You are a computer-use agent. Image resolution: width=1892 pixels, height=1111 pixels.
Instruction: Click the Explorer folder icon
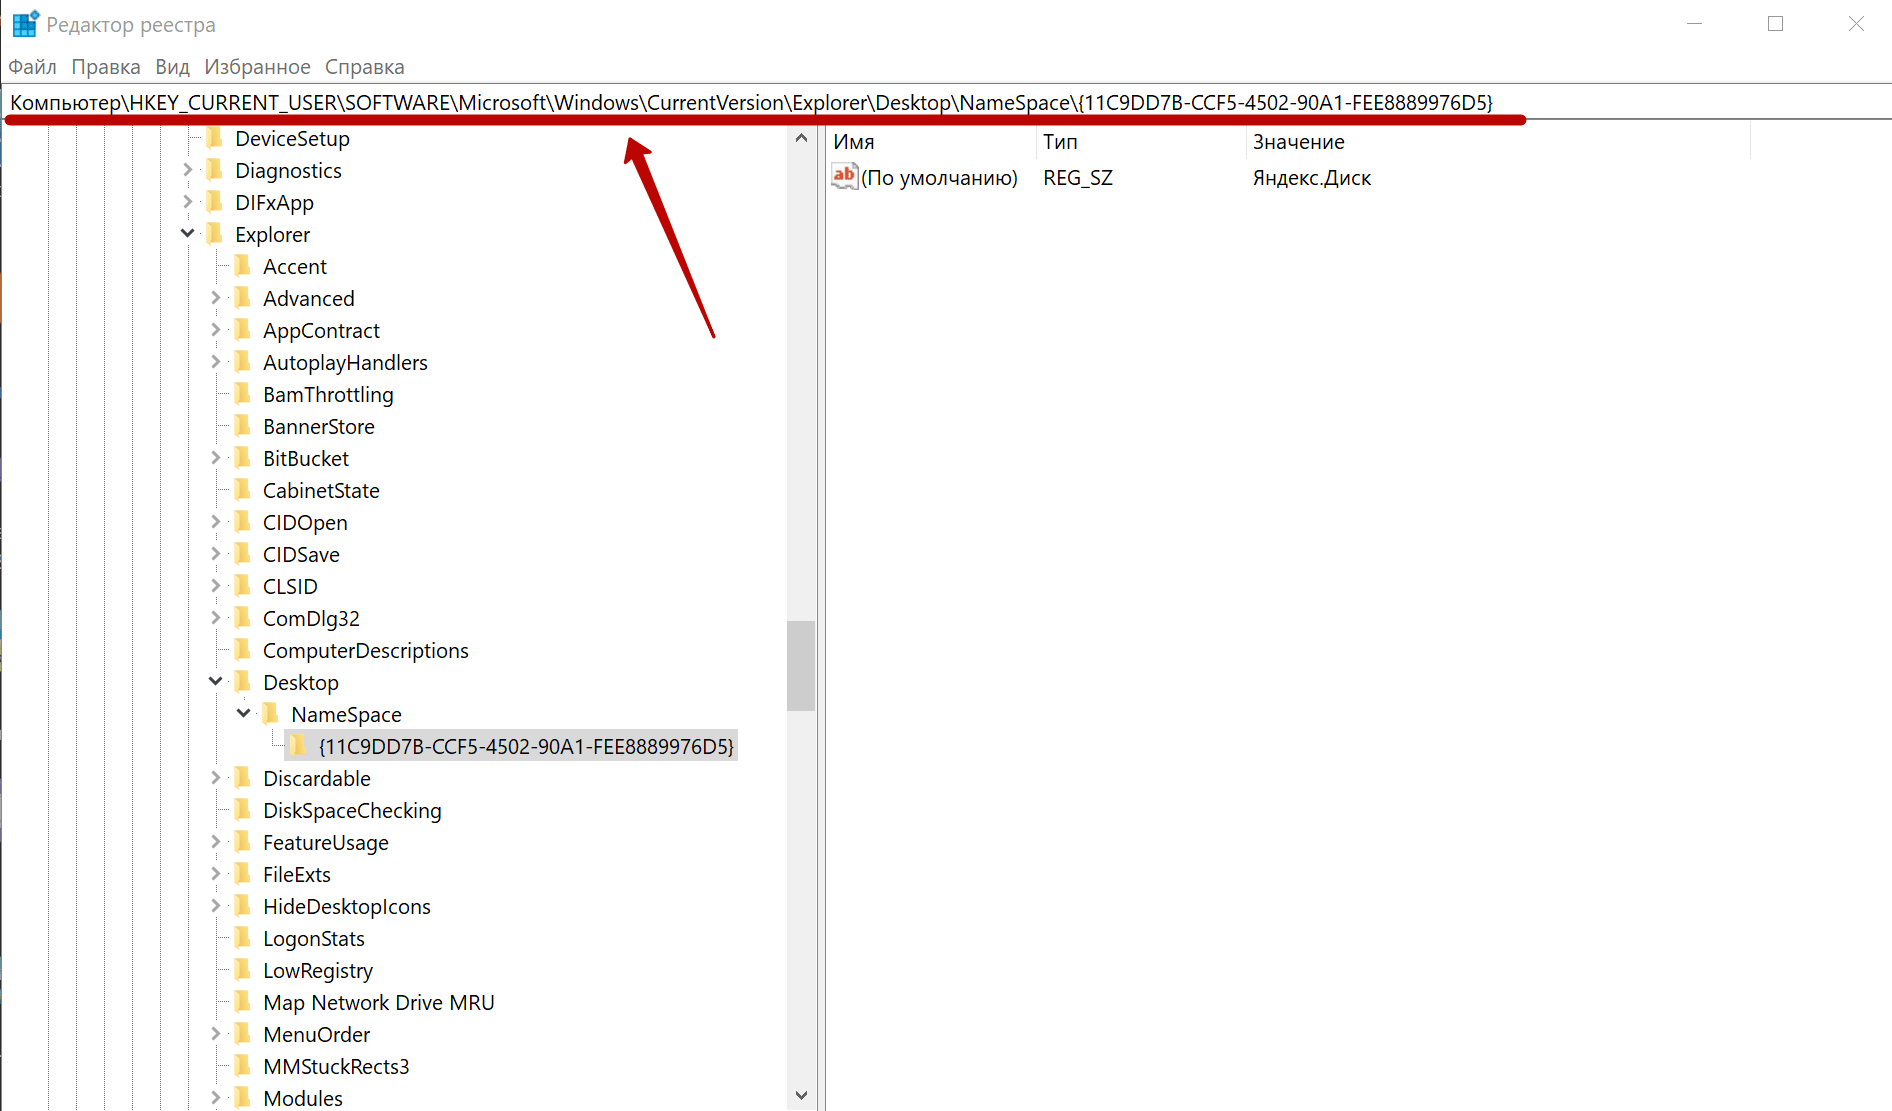(214, 234)
